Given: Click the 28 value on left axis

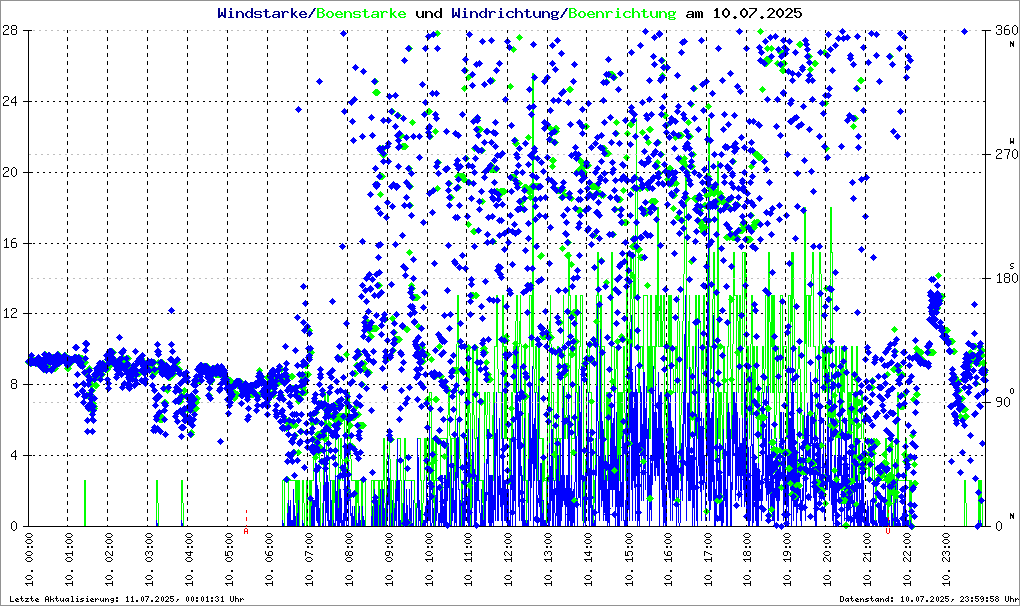Looking at the screenshot, I should pyautogui.click(x=12, y=31).
